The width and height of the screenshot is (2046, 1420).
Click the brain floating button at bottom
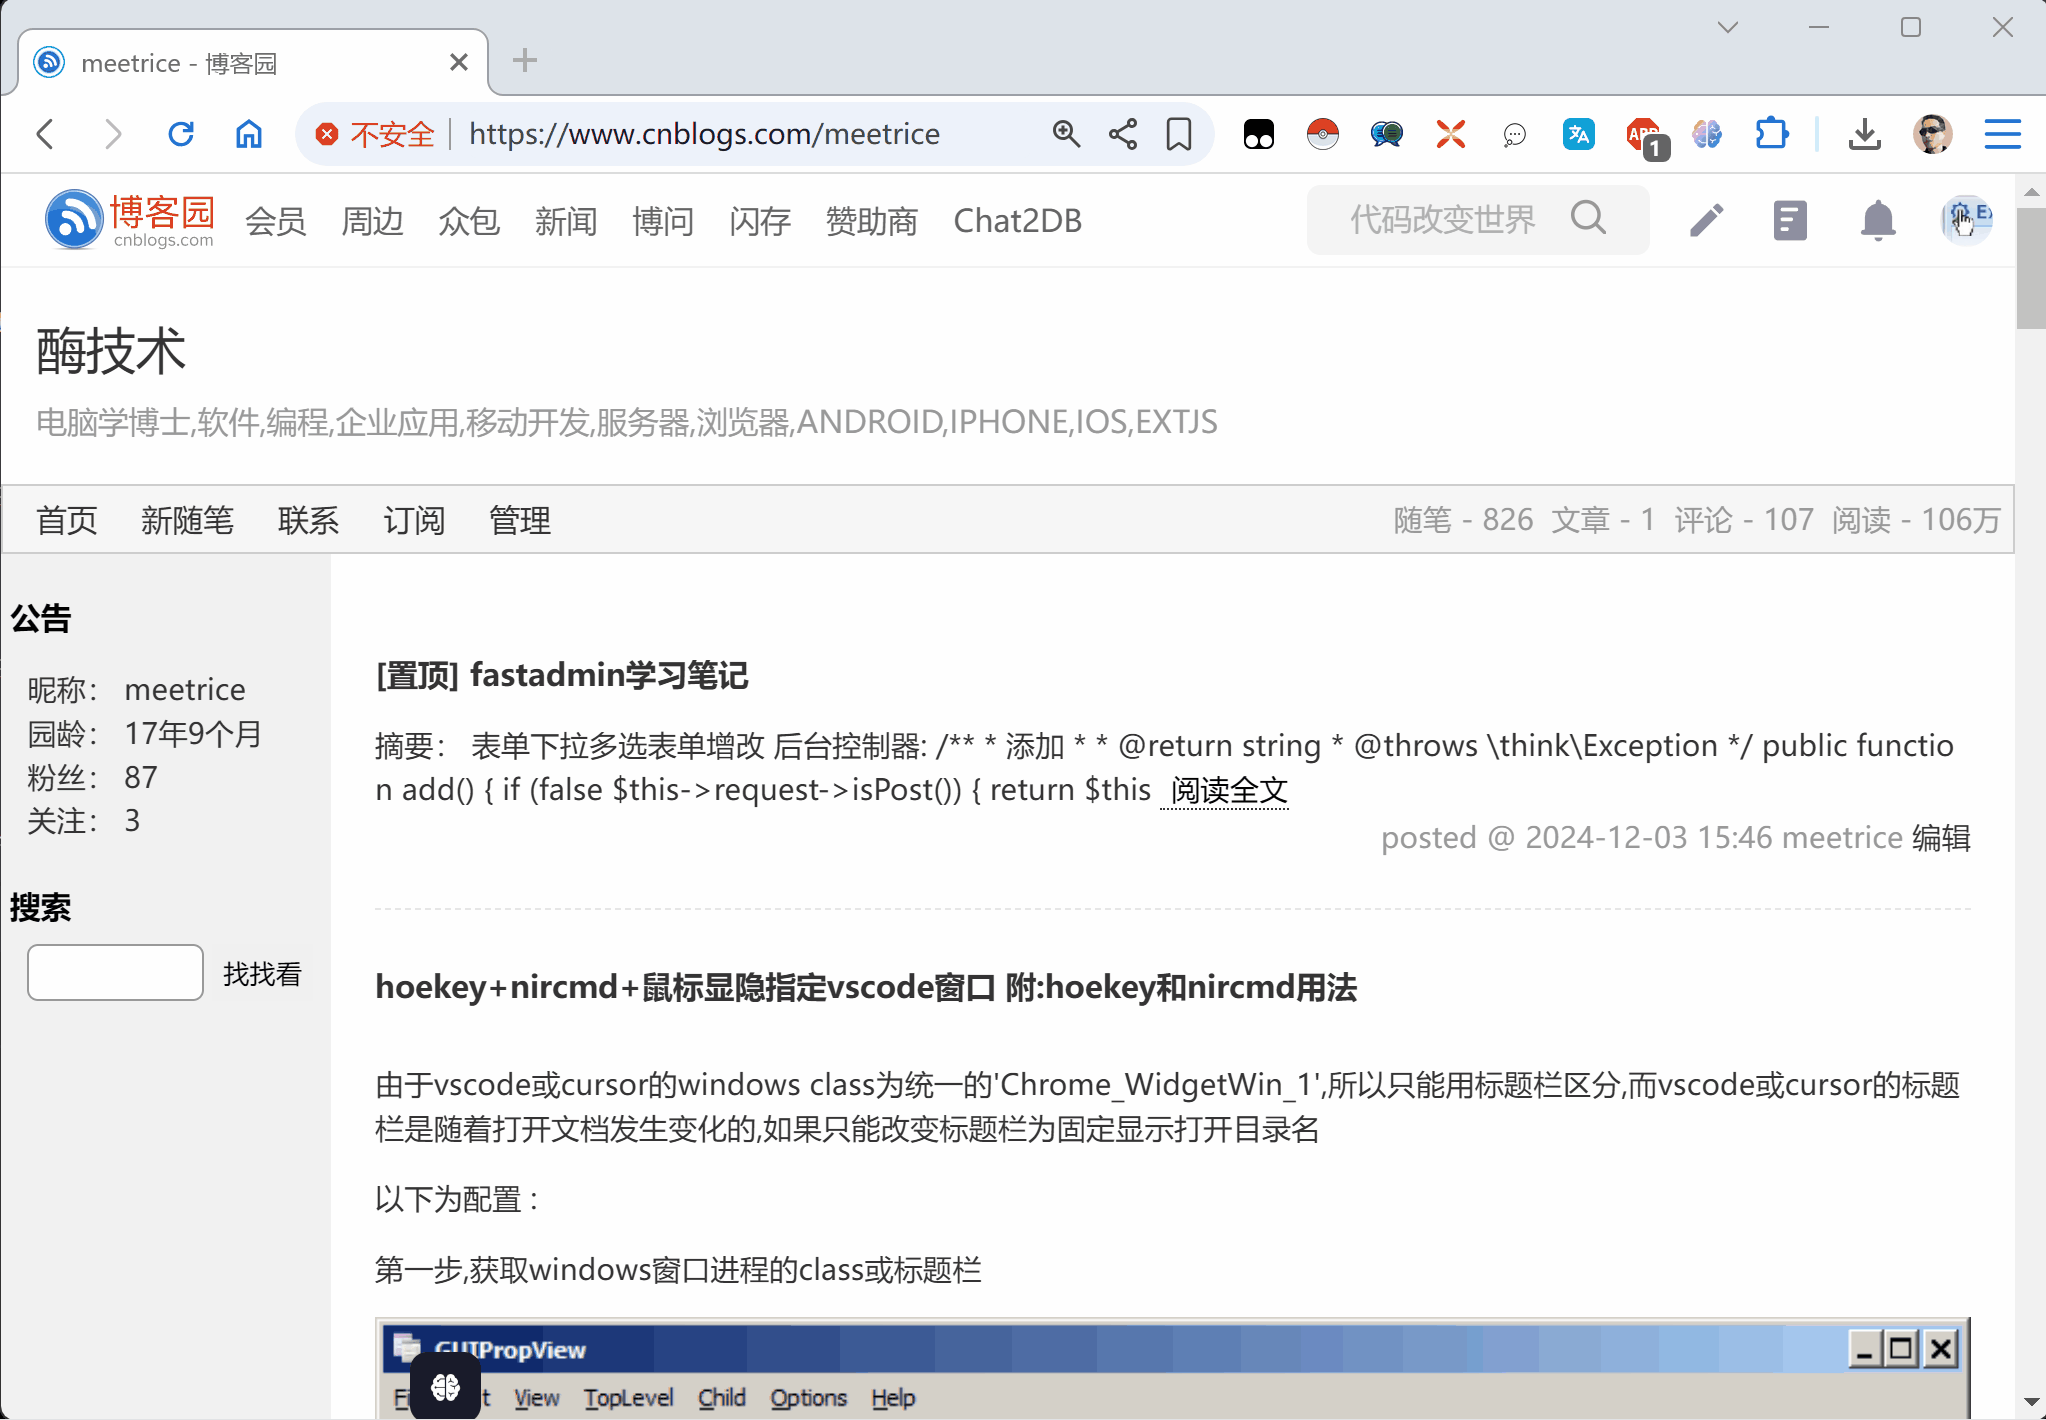[x=446, y=1386]
